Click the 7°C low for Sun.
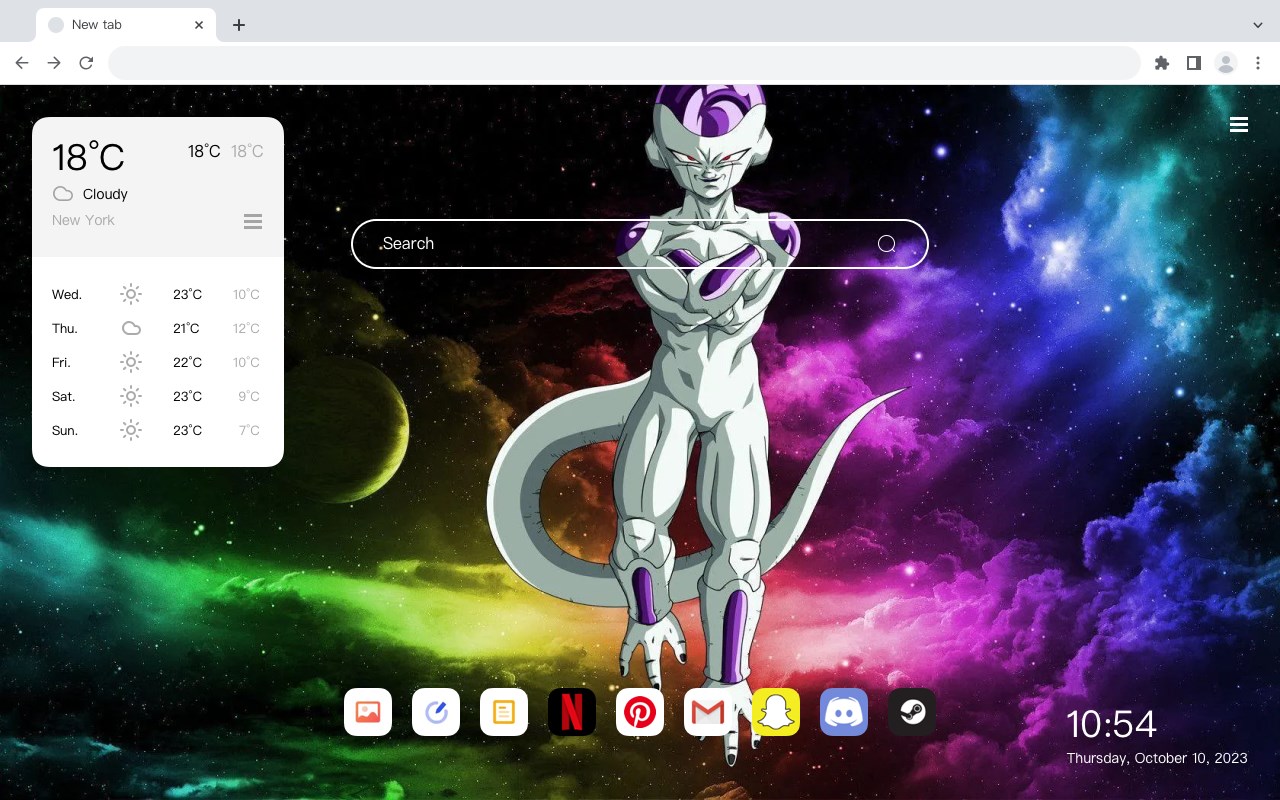 [249, 430]
